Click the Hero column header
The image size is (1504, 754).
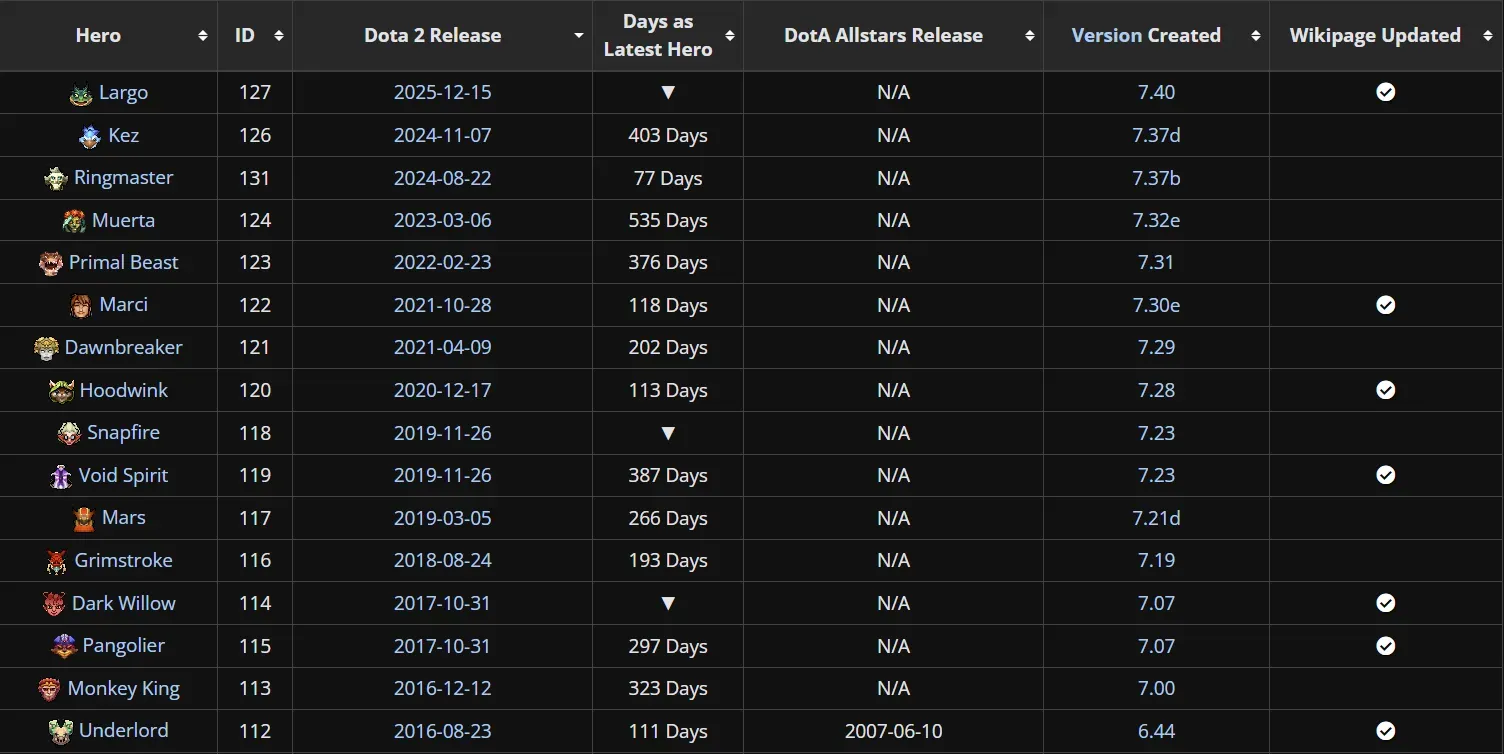click(x=98, y=36)
